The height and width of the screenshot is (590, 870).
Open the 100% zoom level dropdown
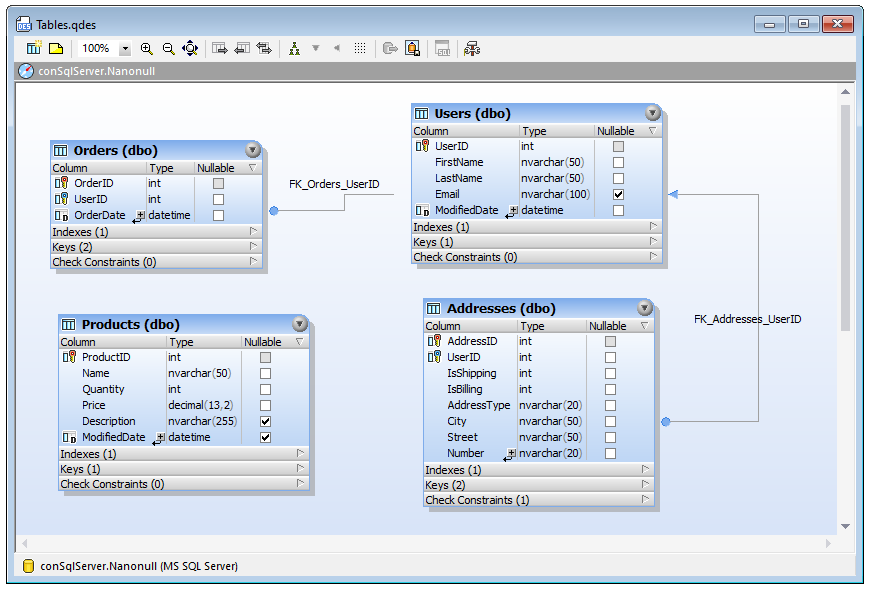pos(125,48)
